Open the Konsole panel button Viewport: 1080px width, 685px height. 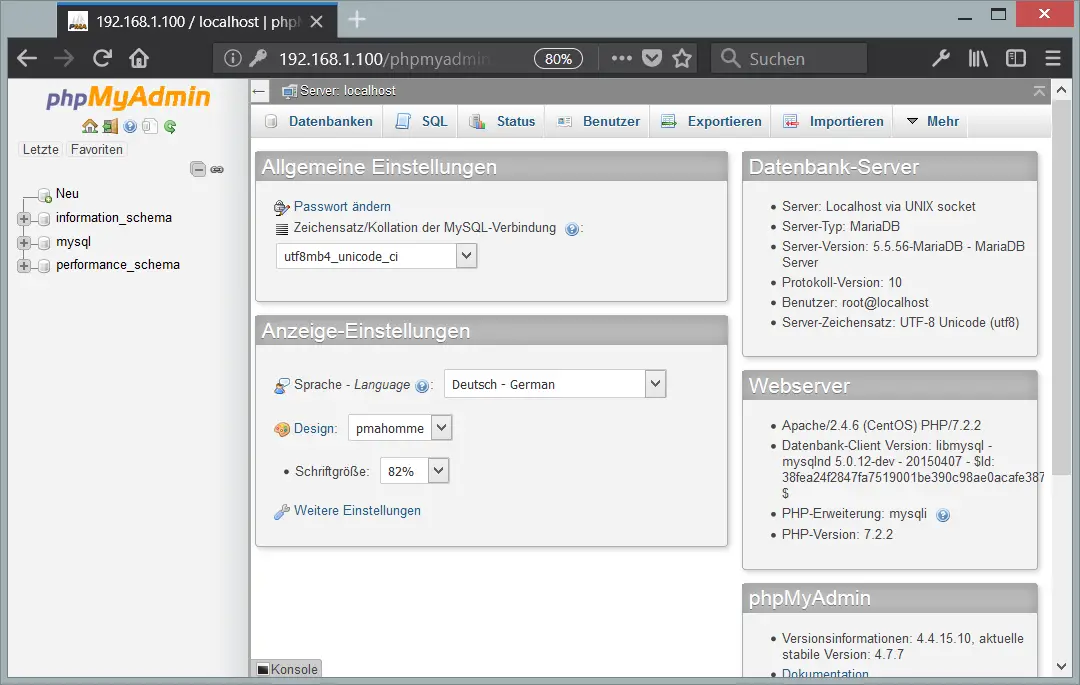click(x=287, y=669)
